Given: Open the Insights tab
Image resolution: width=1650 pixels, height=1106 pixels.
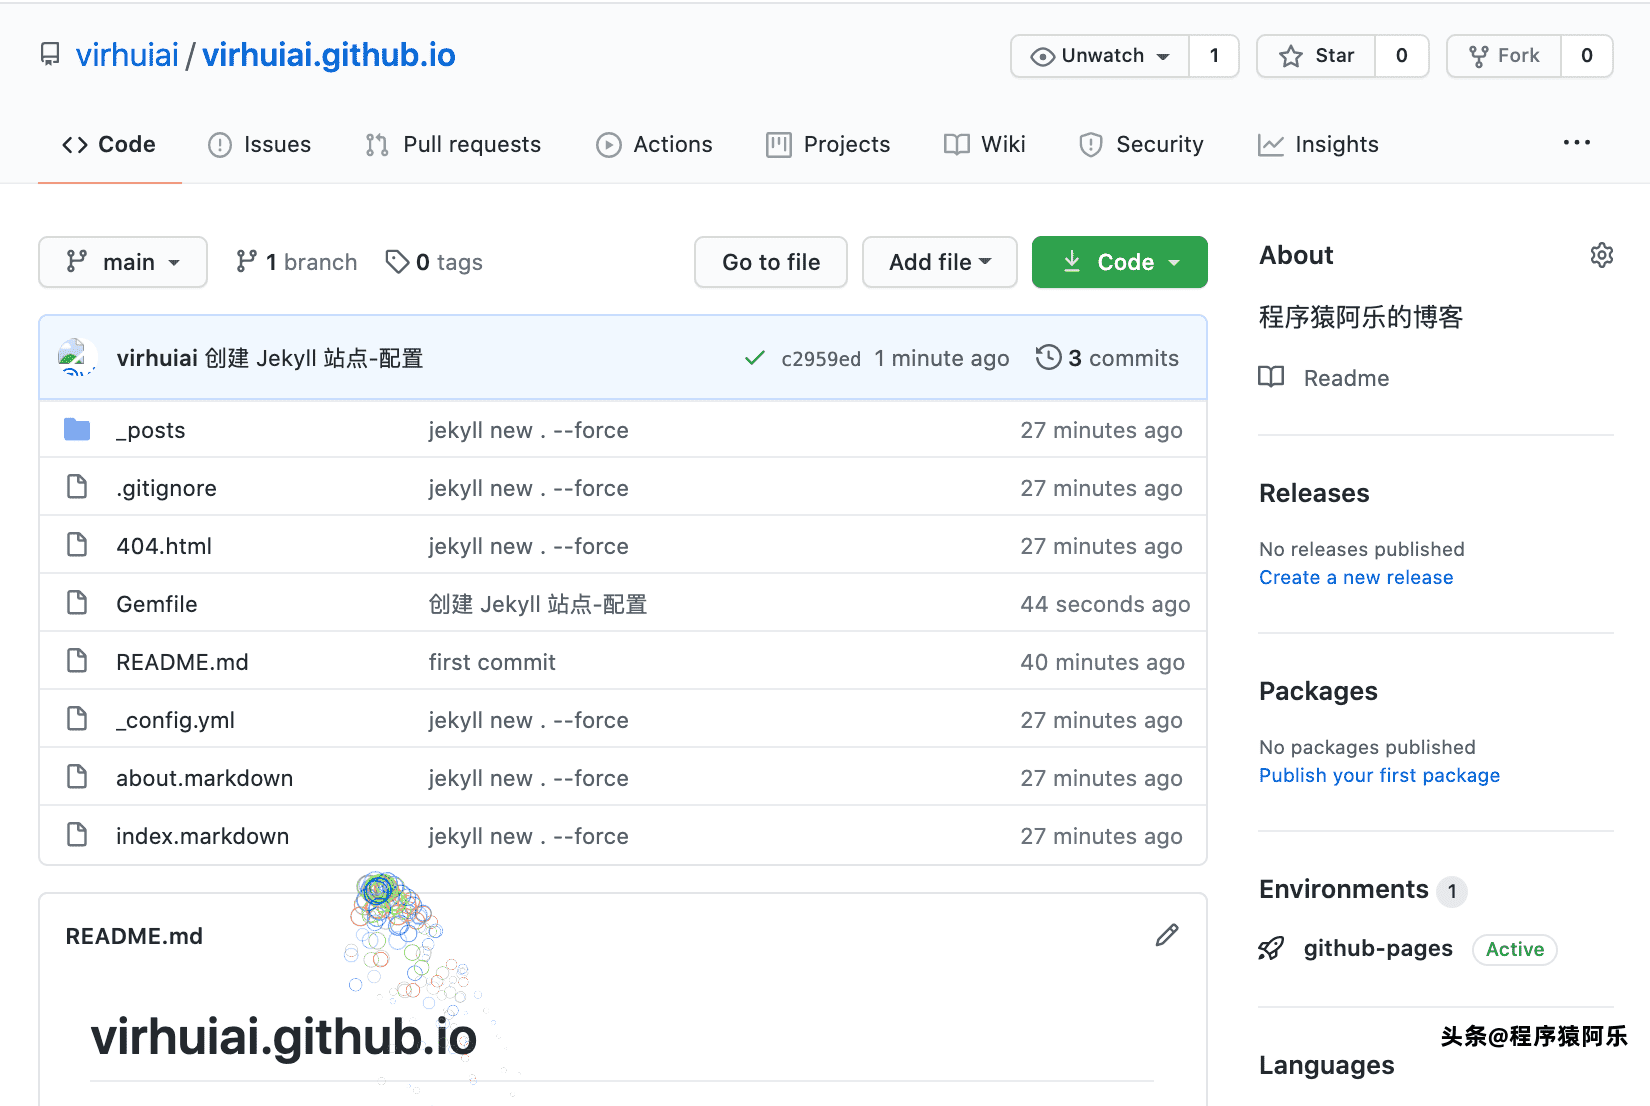Looking at the screenshot, I should pyautogui.click(x=1318, y=144).
